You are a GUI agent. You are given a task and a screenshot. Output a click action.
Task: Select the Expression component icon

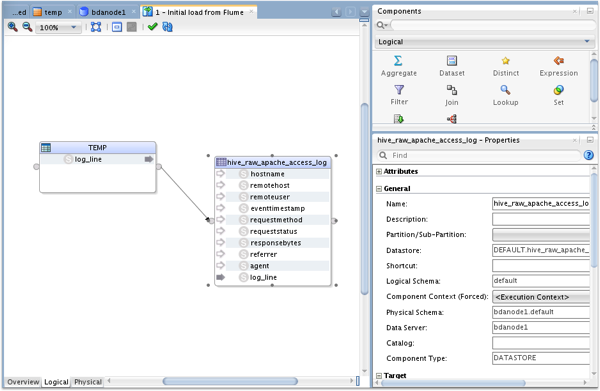click(x=559, y=60)
